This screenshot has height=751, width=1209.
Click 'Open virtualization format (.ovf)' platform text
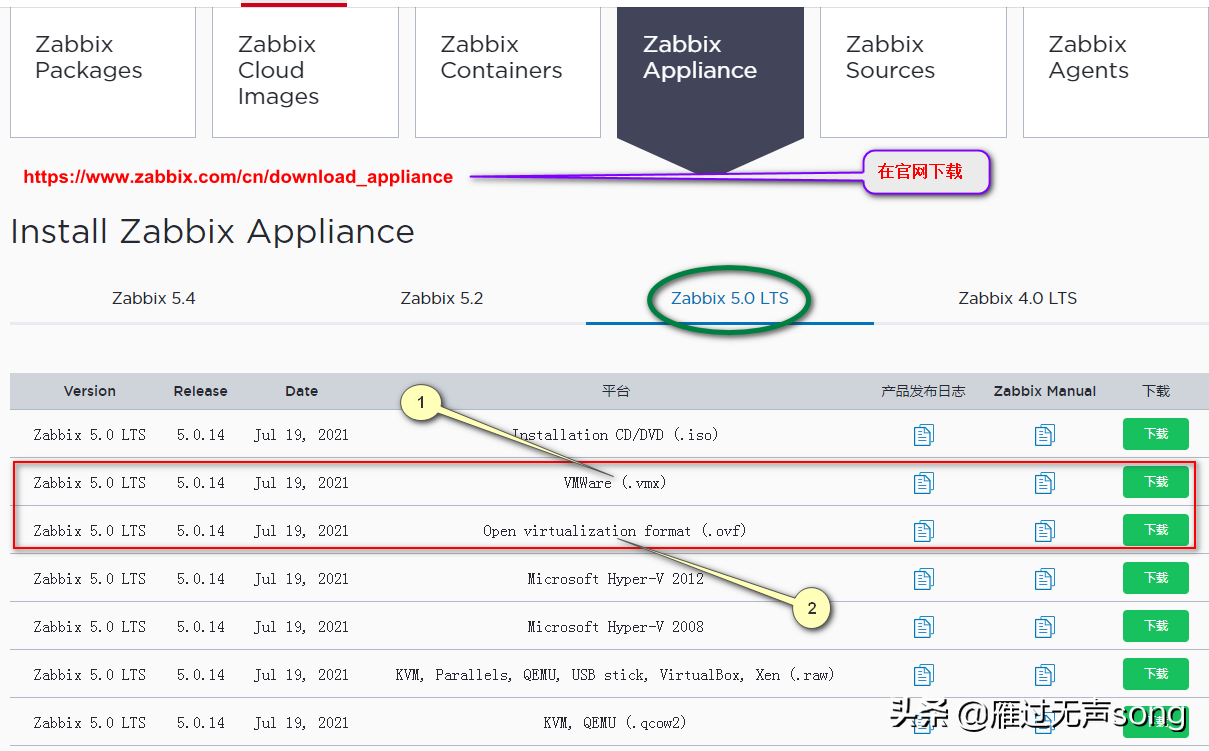click(615, 531)
